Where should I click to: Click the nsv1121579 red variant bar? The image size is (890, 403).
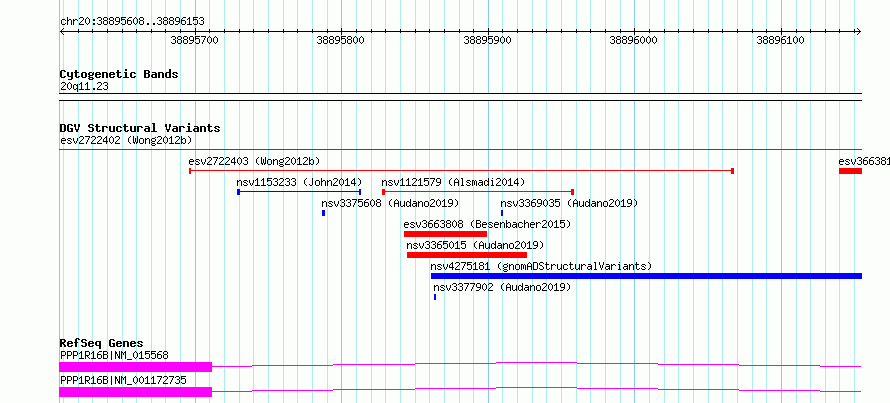click(478, 192)
